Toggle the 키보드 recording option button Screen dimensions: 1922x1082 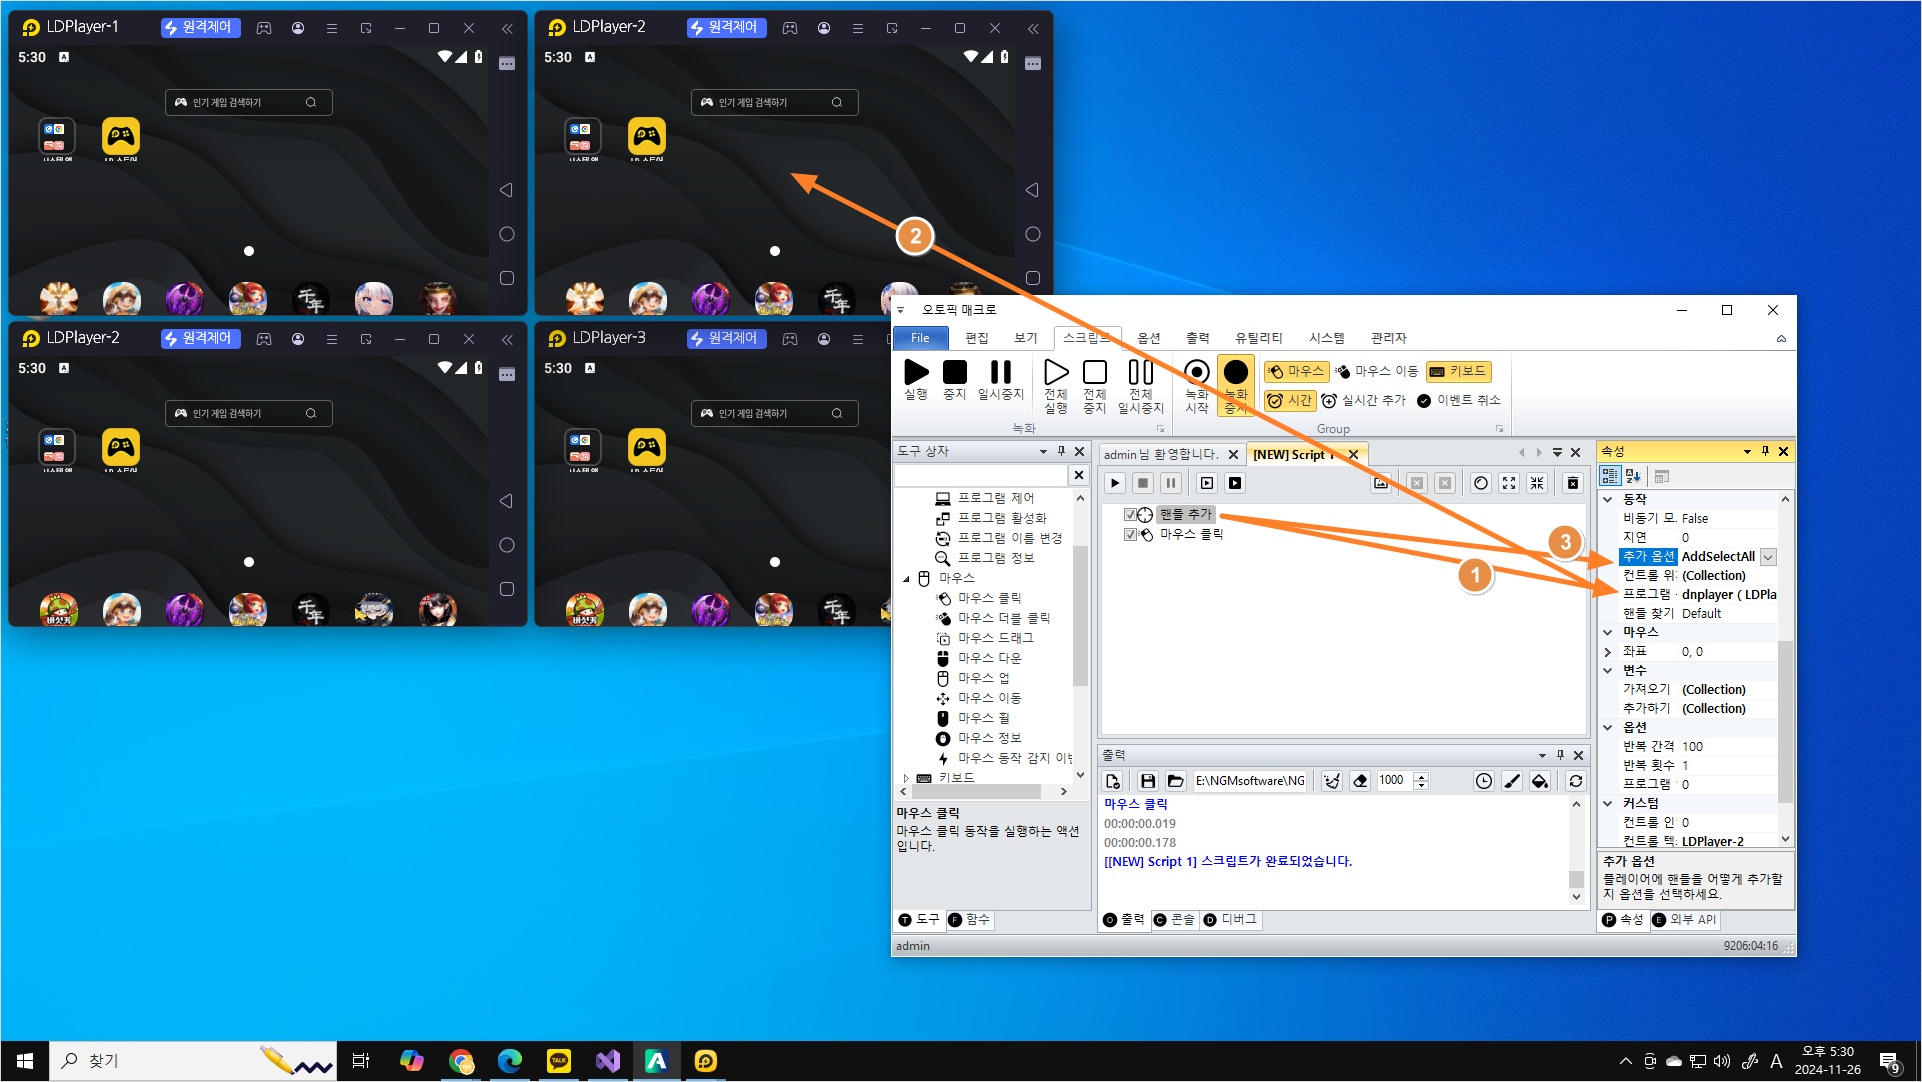pos(1458,371)
